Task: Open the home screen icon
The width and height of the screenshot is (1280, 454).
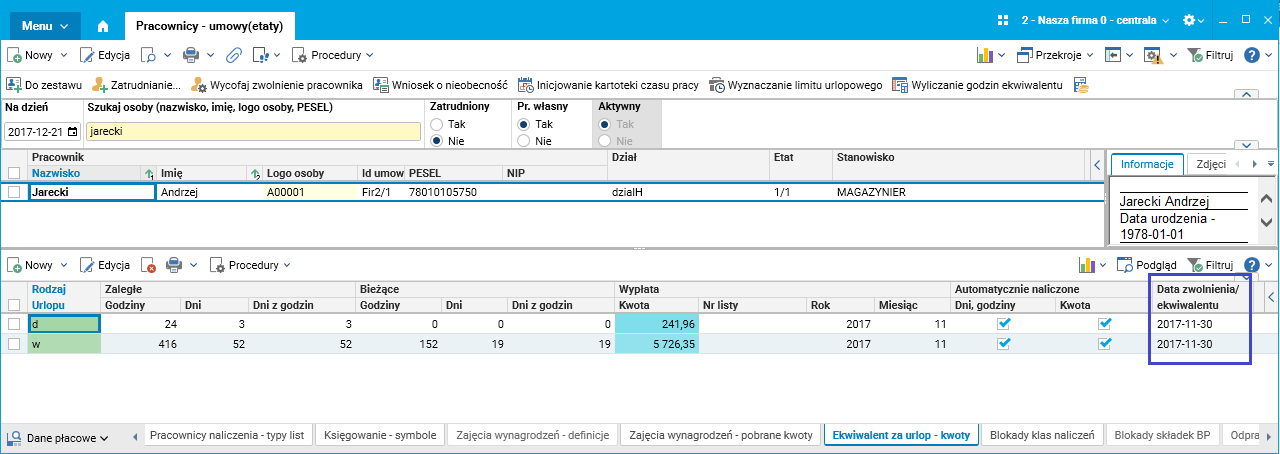Action: (103, 26)
